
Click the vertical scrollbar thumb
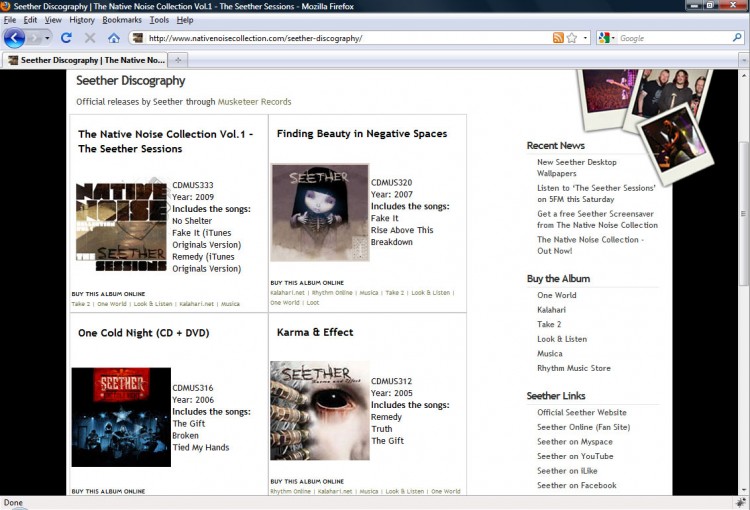pos(744,214)
